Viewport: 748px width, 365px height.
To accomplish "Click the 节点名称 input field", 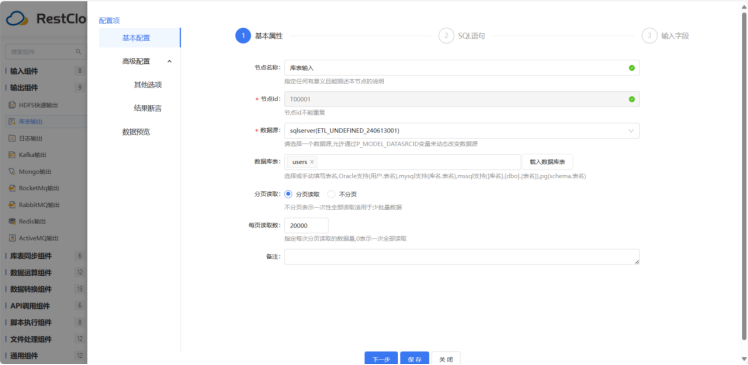I will point(462,68).
